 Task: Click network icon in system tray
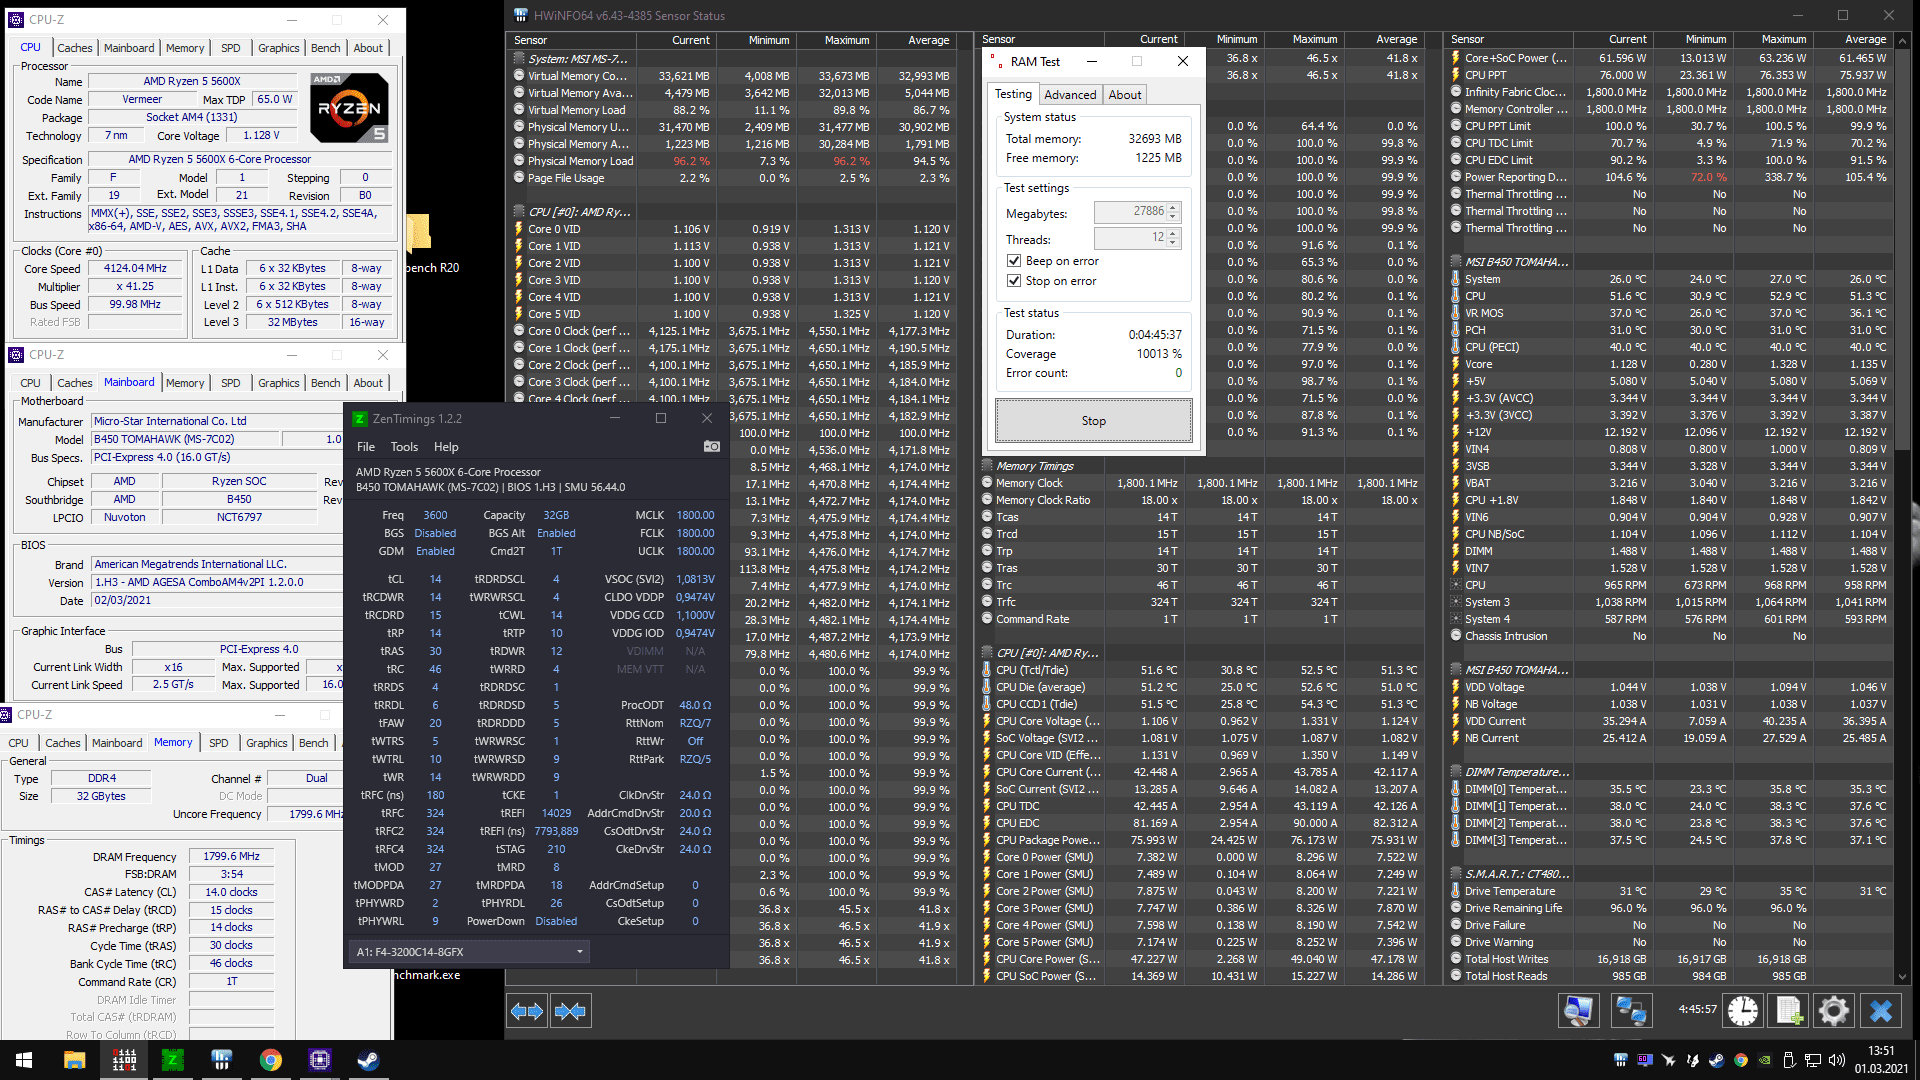[x=1812, y=1060]
